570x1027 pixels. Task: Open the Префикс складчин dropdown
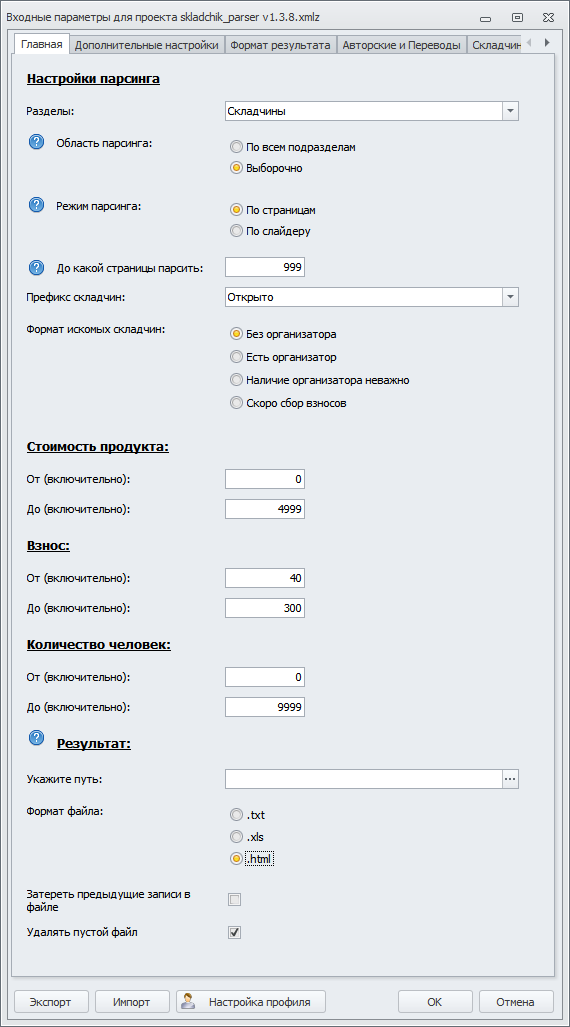point(510,297)
